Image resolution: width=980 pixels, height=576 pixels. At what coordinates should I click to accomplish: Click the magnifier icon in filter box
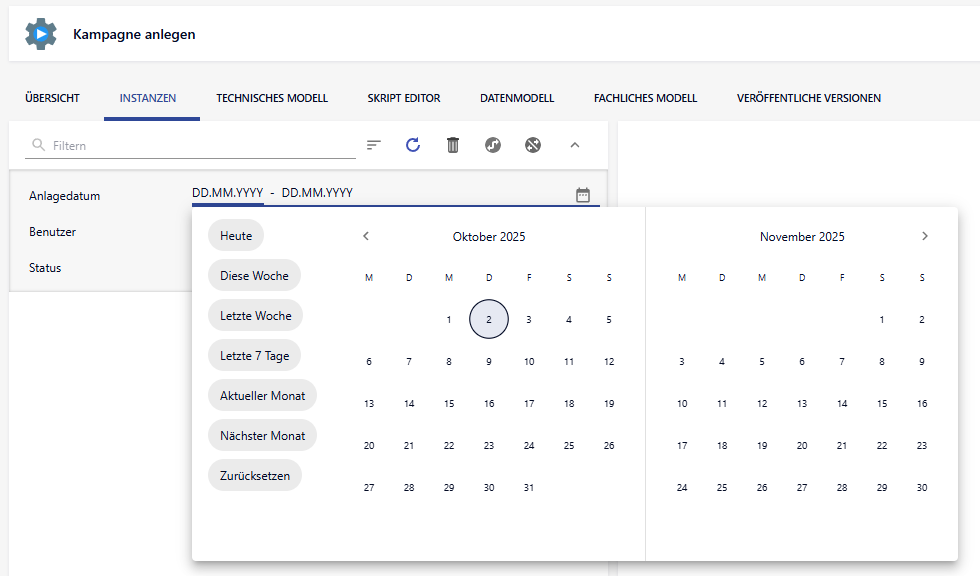[x=39, y=145]
